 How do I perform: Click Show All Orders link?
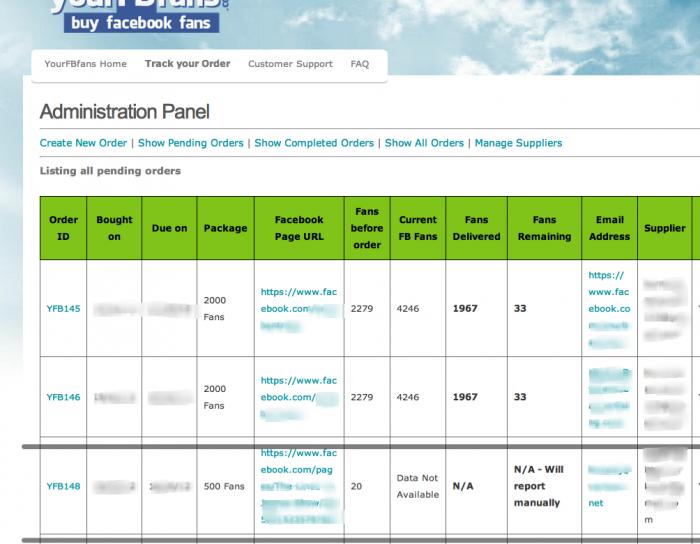coord(424,143)
